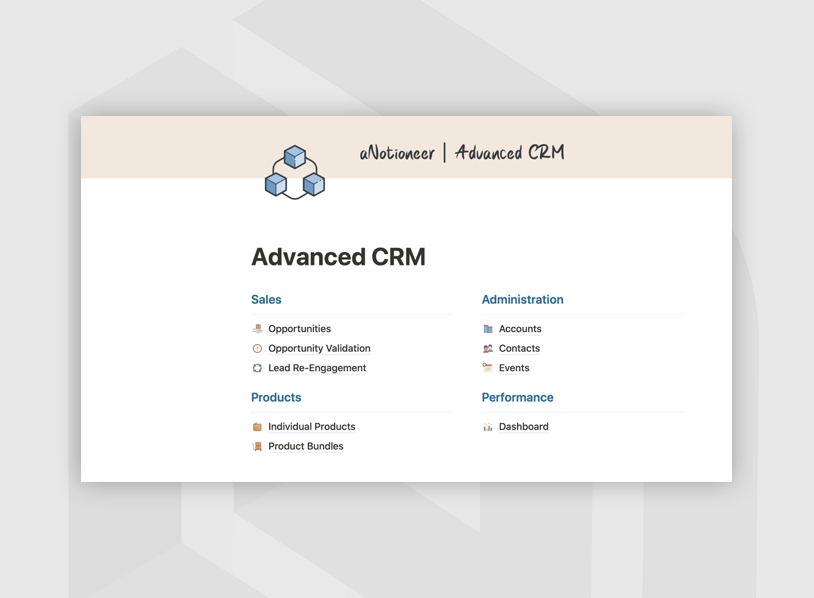Screen dimensions: 814x598
Task: Click the Dashboard chart icon
Action: pos(487,427)
